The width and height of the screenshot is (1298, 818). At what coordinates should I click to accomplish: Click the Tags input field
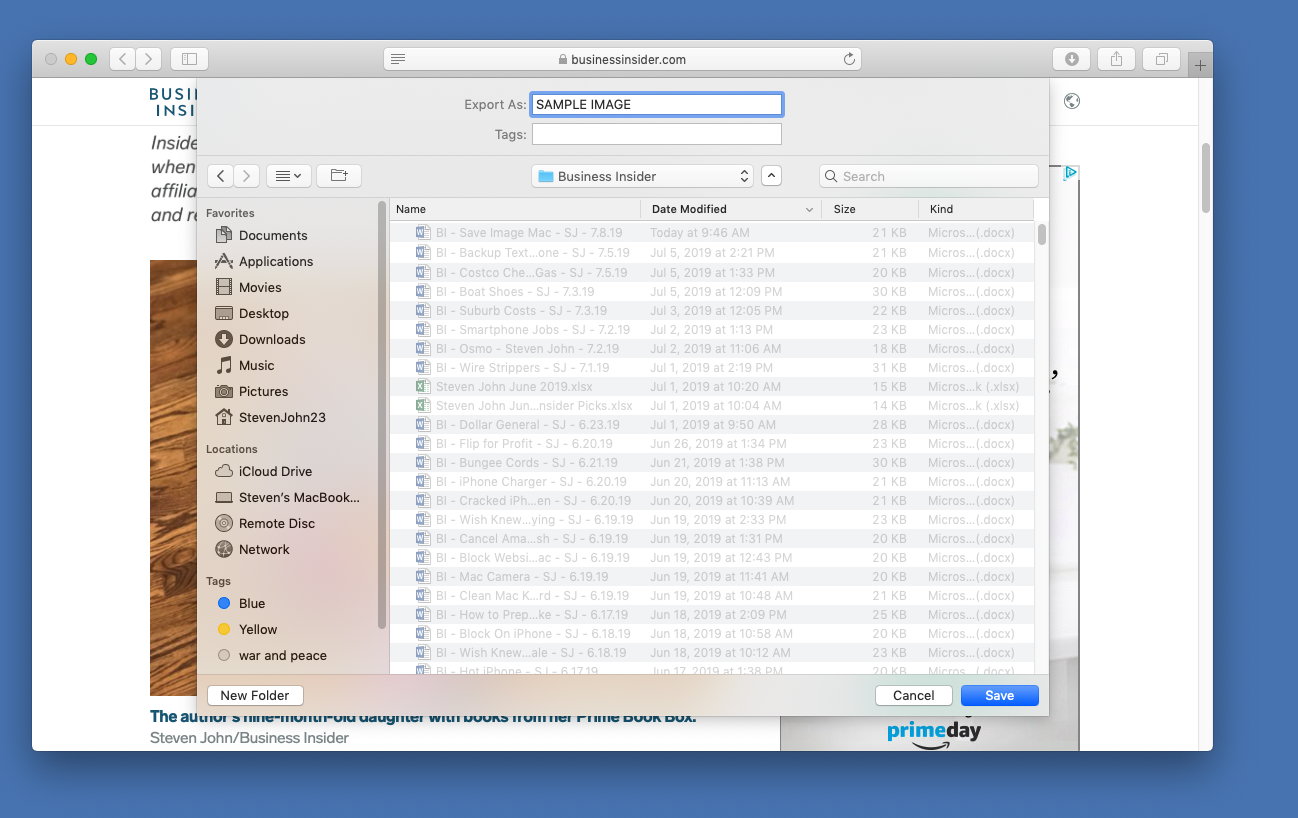(657, 134)
